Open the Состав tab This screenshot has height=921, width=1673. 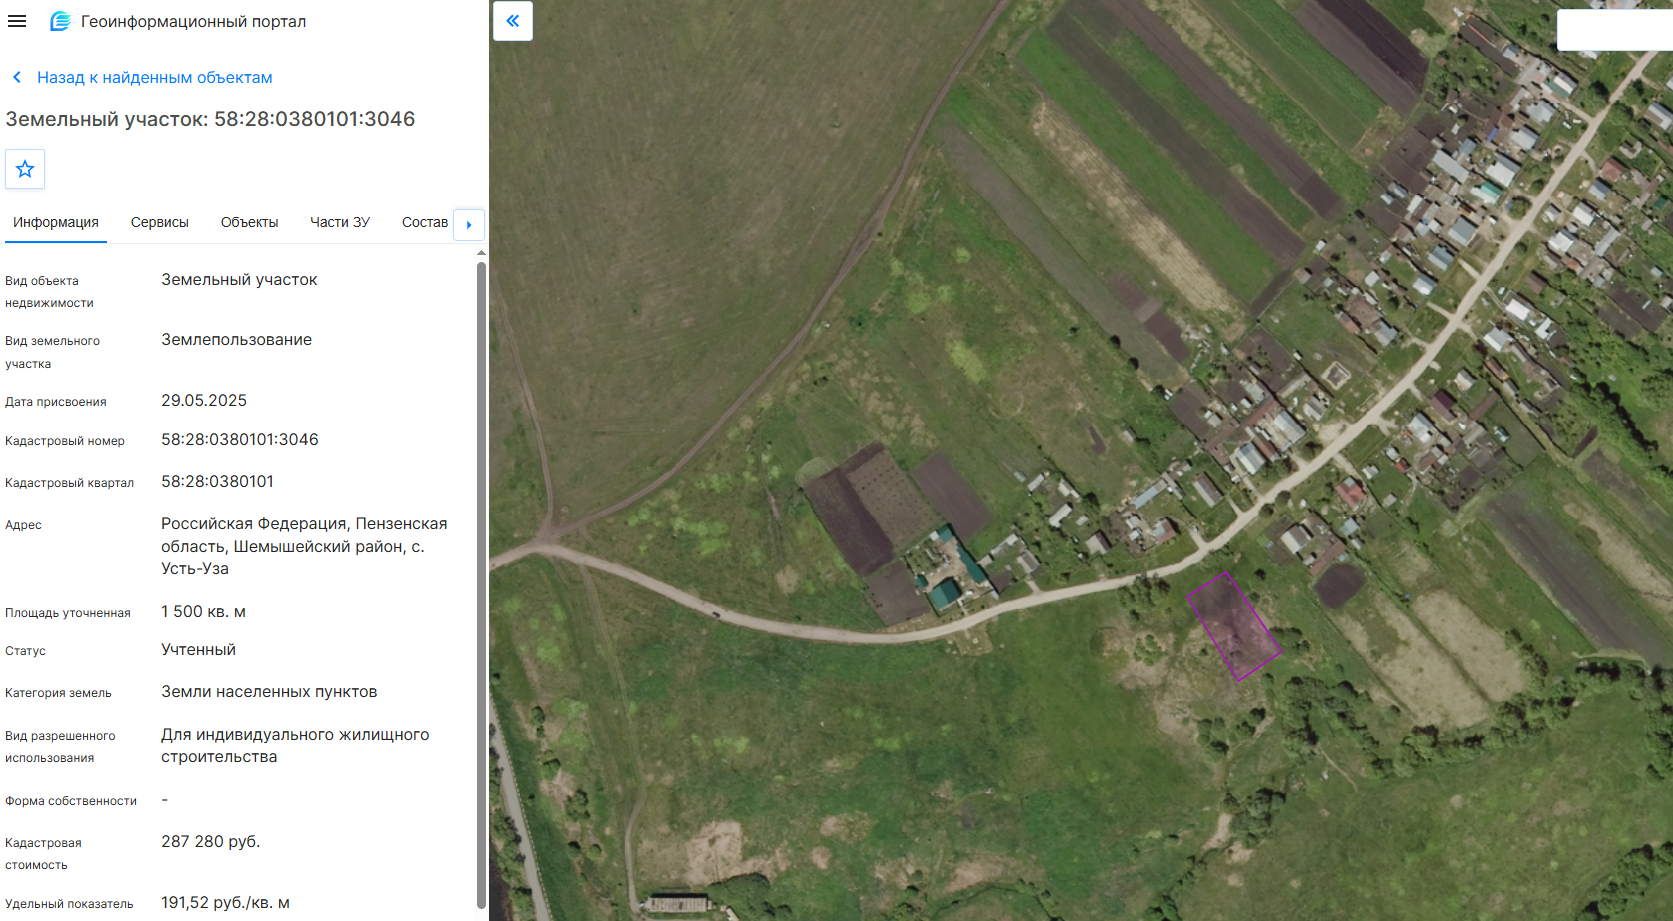point(424,222)
